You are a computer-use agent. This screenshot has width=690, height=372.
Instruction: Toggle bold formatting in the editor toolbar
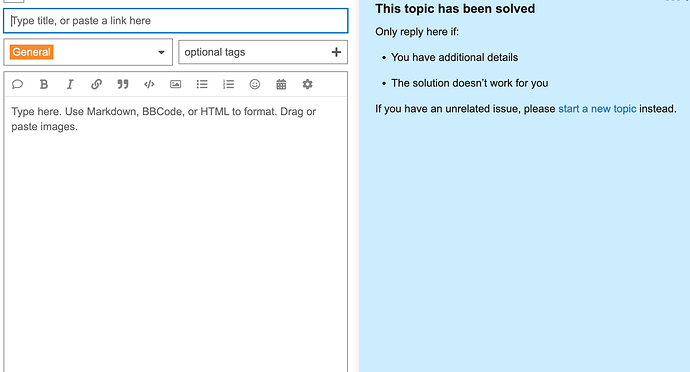44,84
